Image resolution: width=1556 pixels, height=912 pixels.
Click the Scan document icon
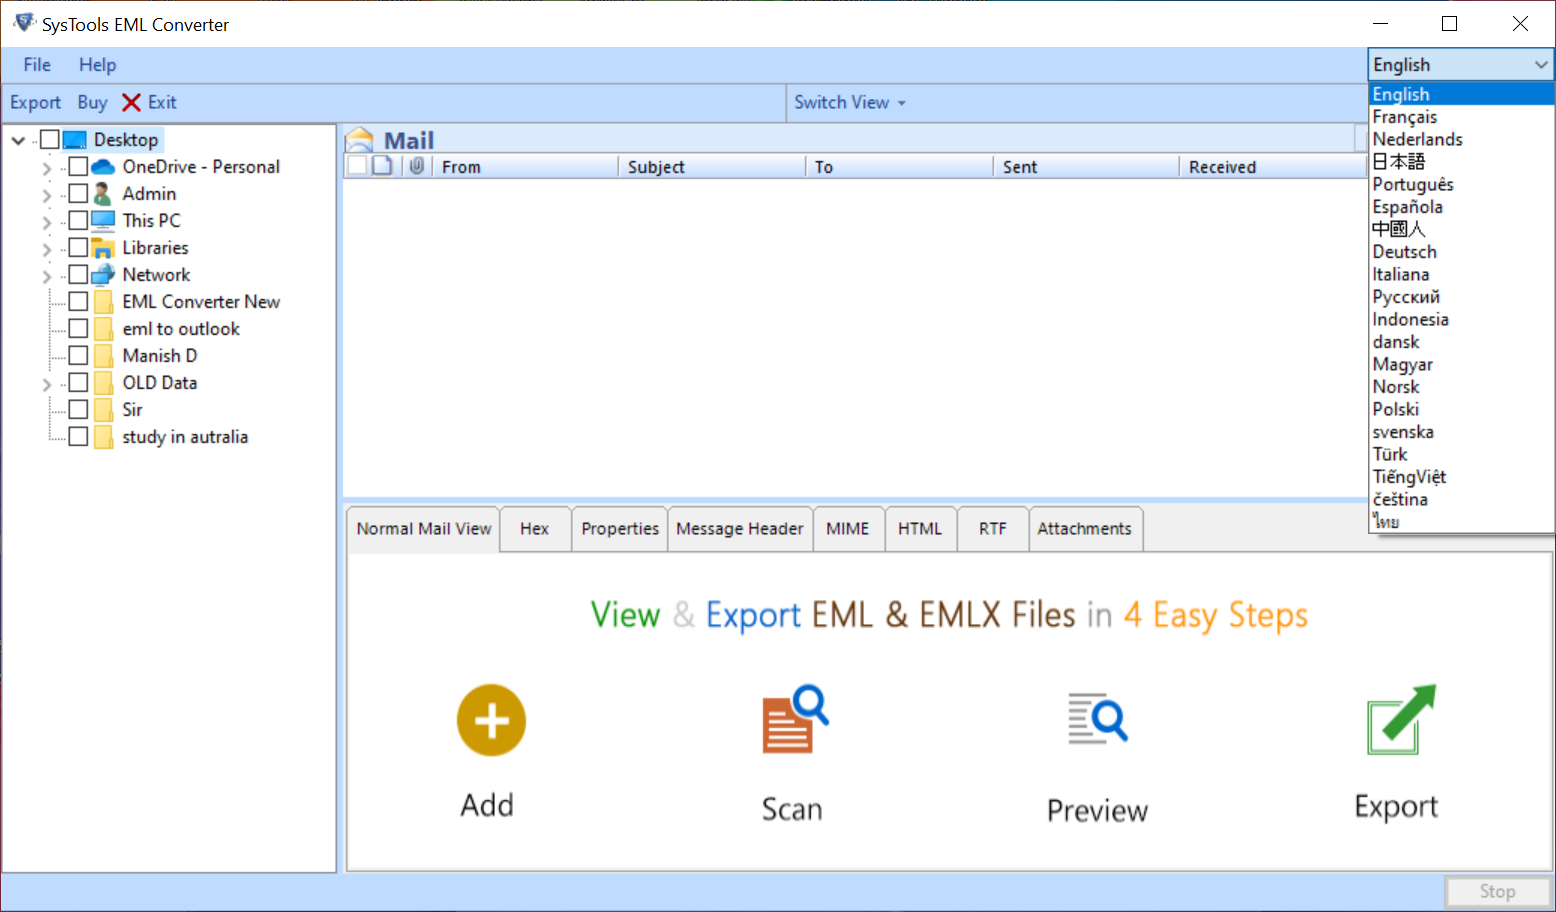point(795,719)
